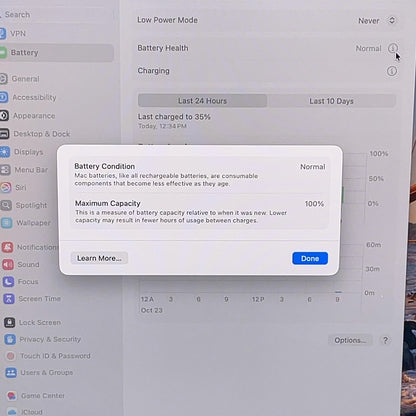Click the '100%' Maximum Capacity value
Viewport: 416px width, 416px height.
point(314,204)
